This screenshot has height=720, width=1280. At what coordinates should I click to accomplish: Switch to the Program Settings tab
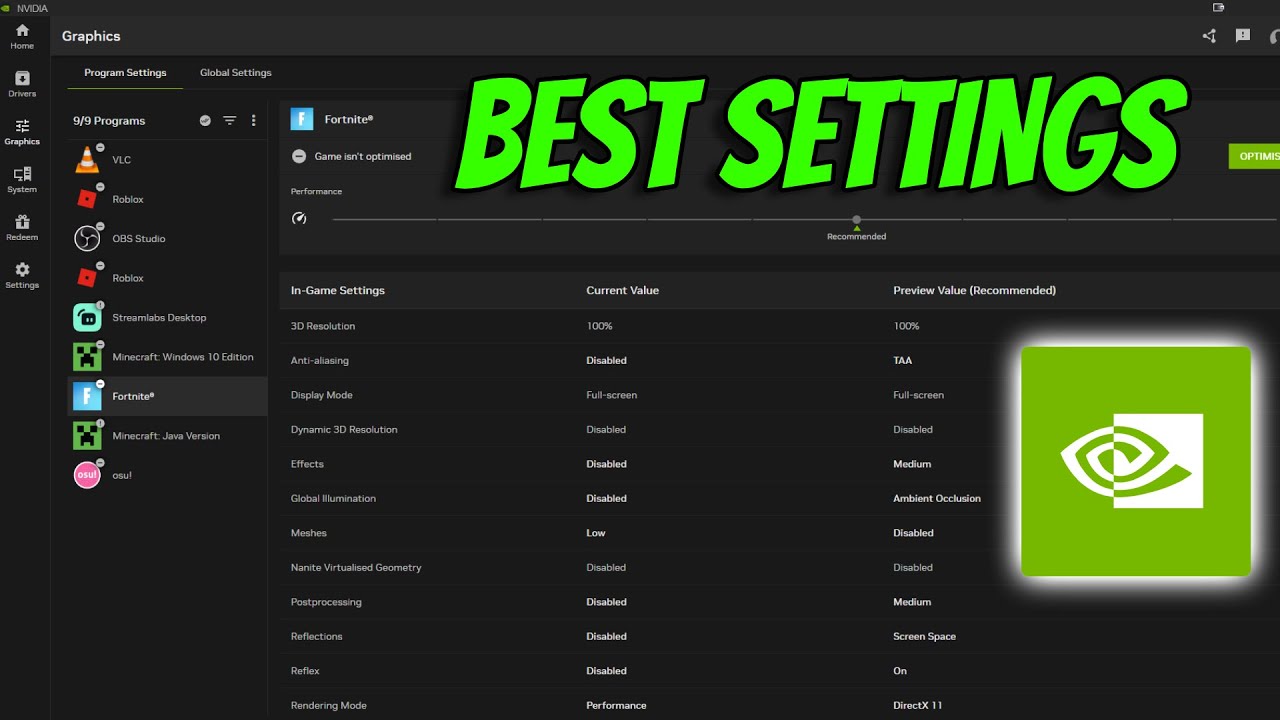[125, 73]
